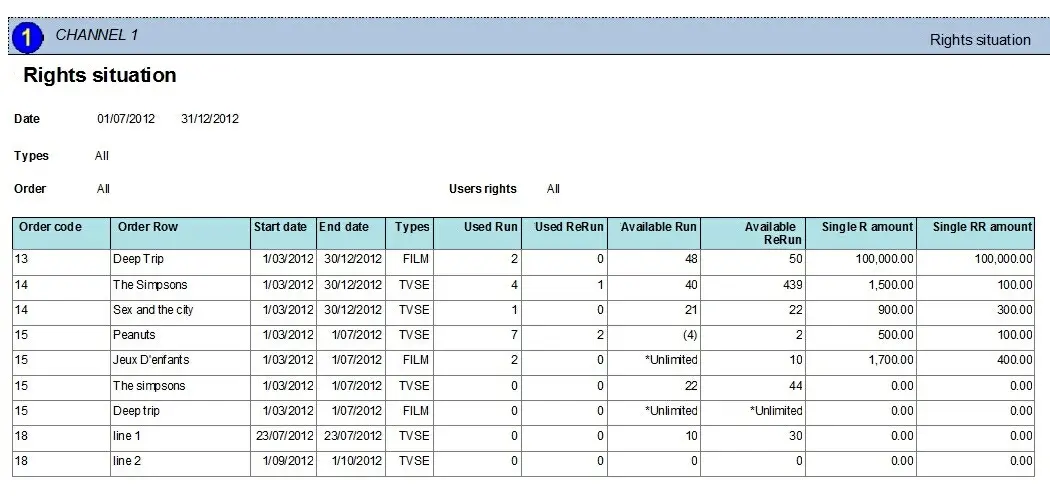Select the Single RR amount column header
The width and height of the screenshot is (1050, 500).
point(982,227)
